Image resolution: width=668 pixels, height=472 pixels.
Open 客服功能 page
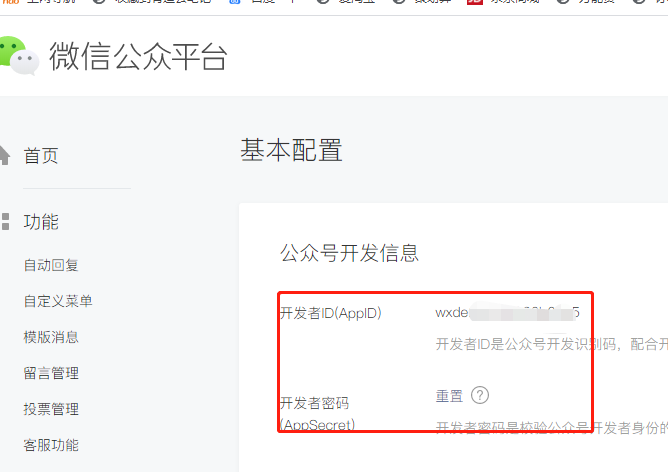51,445
